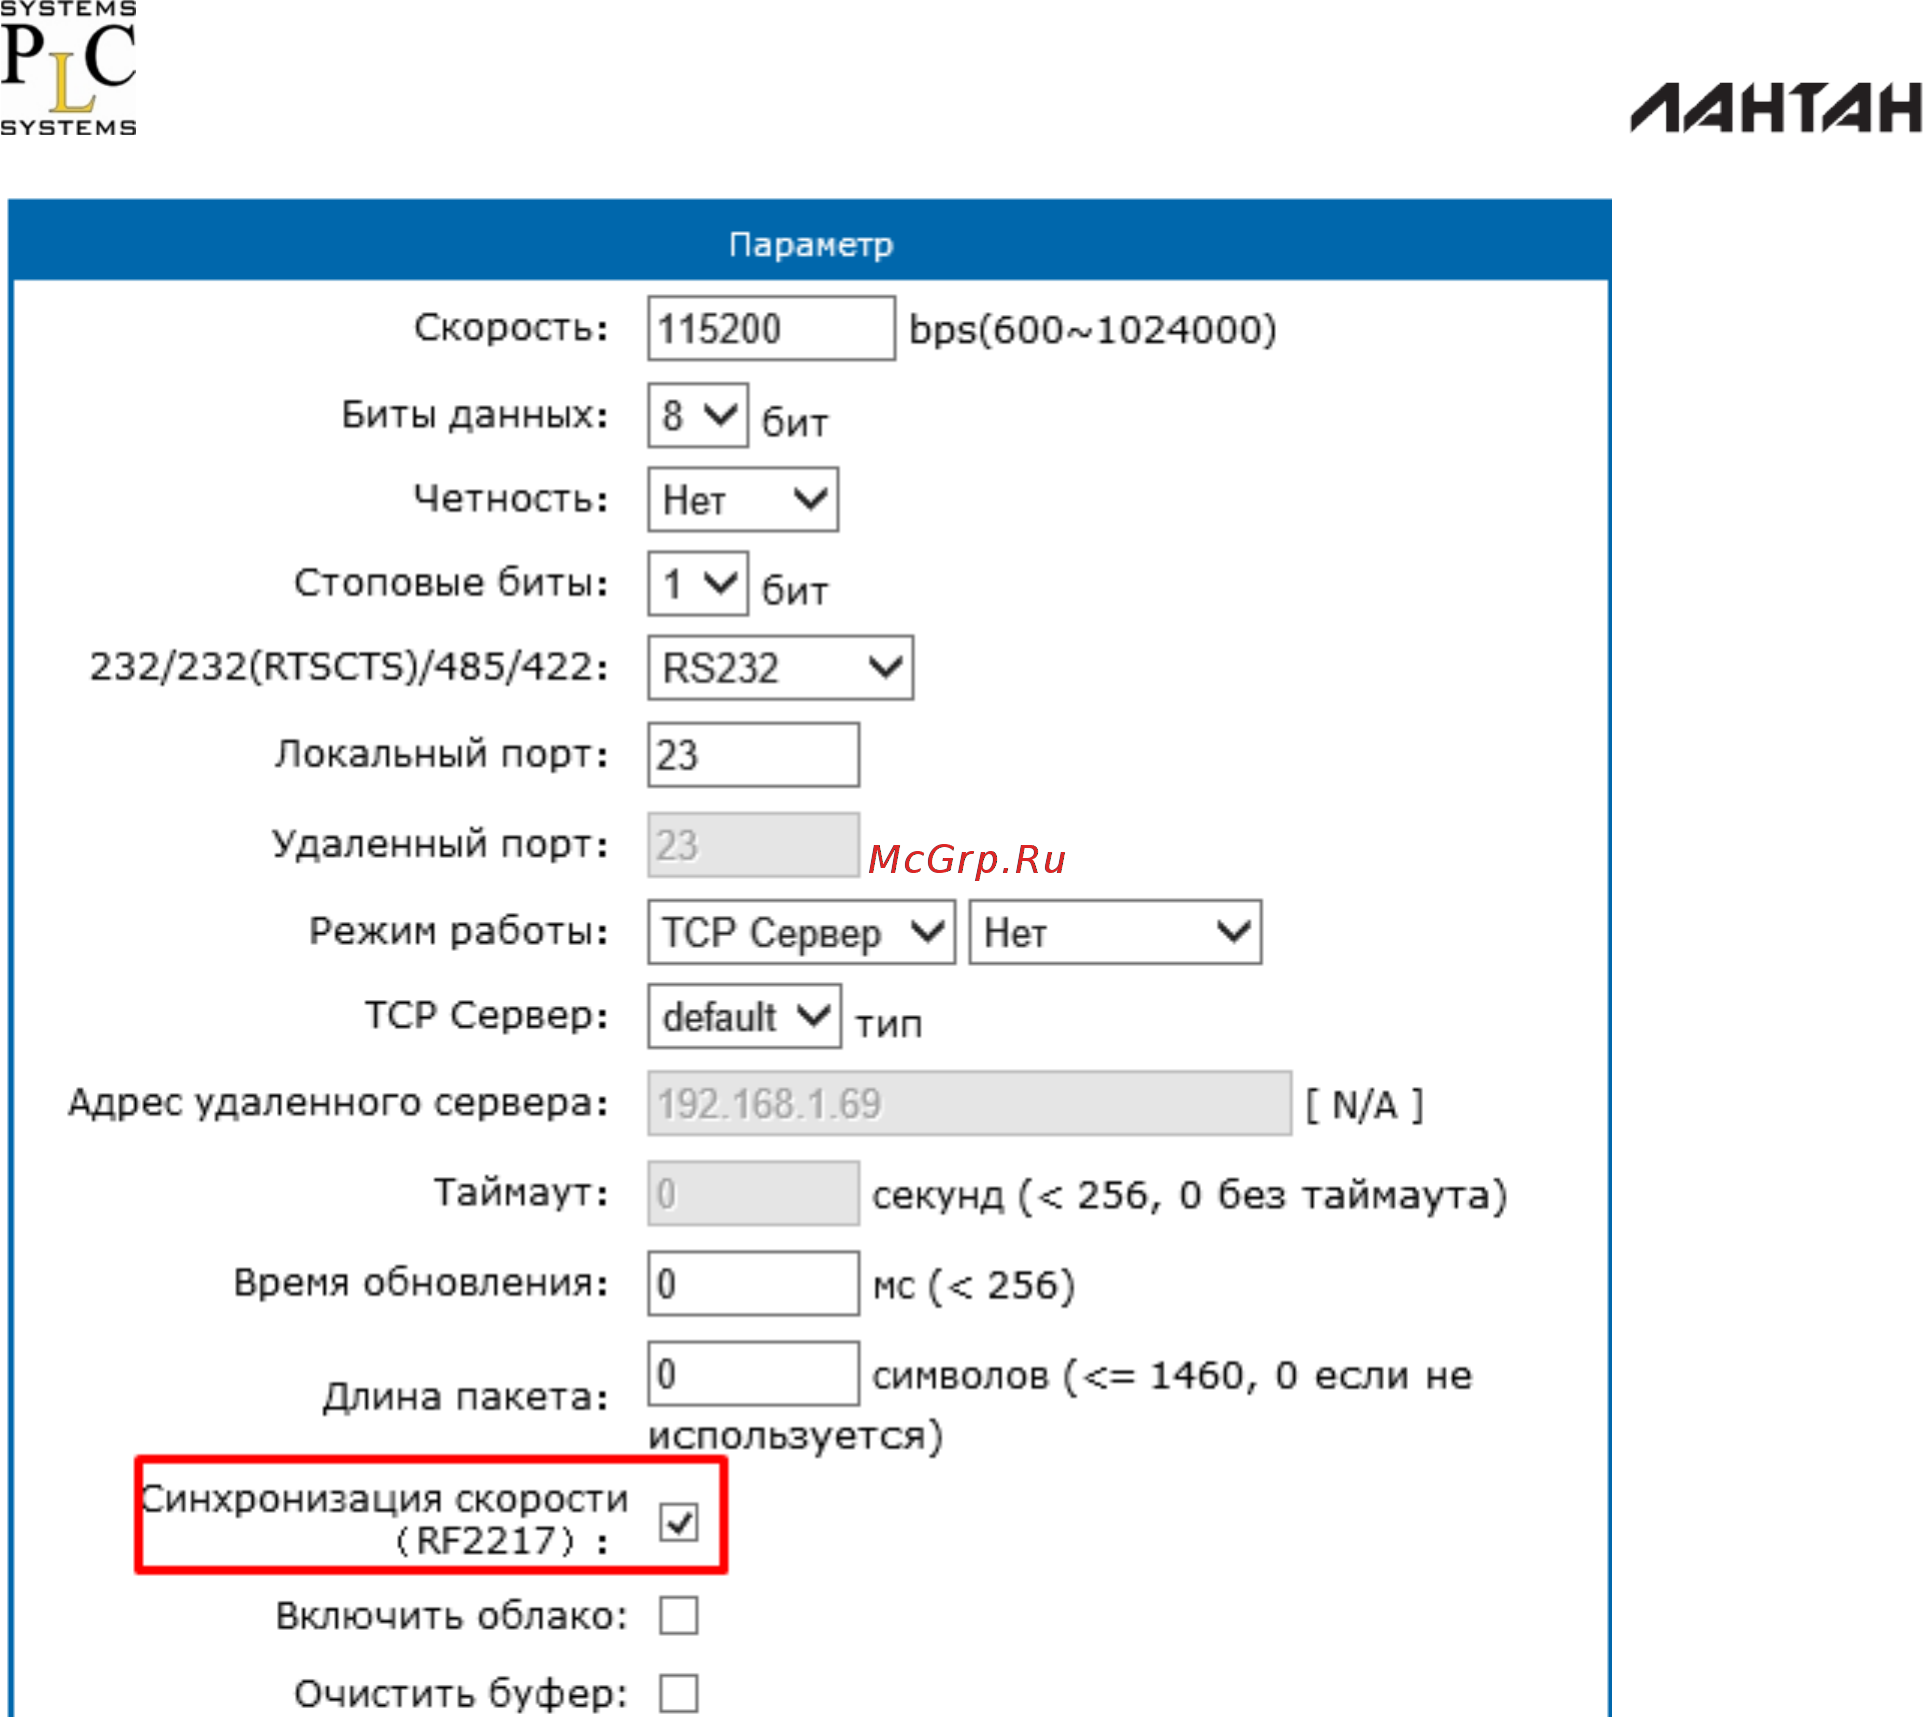Viewport: 1923px width, 1717px height.
Task: Click the 'Включить облако:' label
Action: (x=452, y=1615)
